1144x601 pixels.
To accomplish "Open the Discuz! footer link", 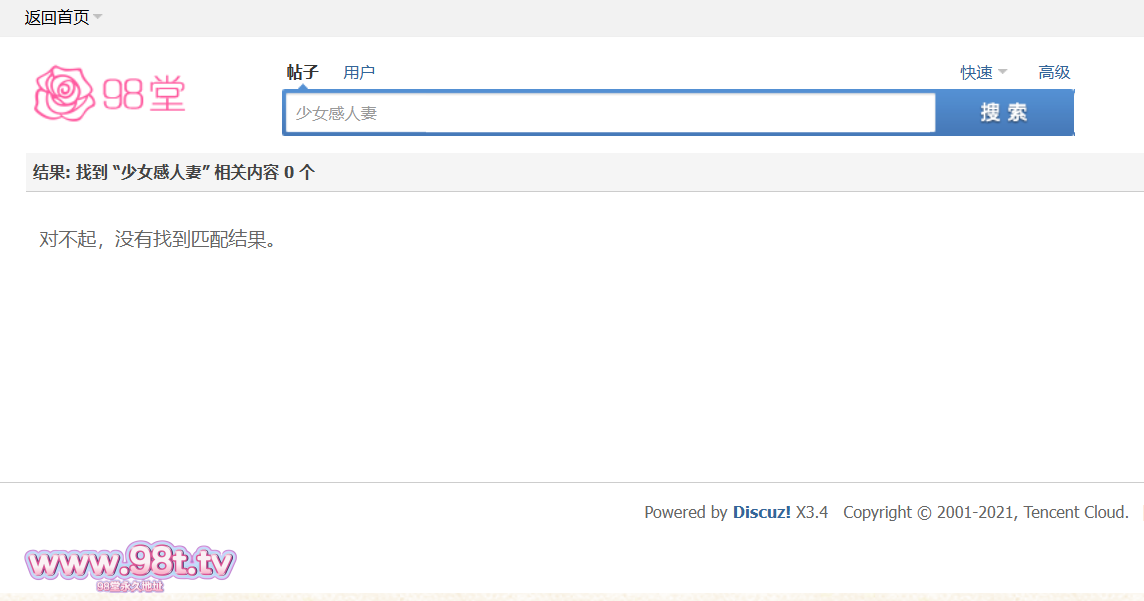I will coord(761,512).
